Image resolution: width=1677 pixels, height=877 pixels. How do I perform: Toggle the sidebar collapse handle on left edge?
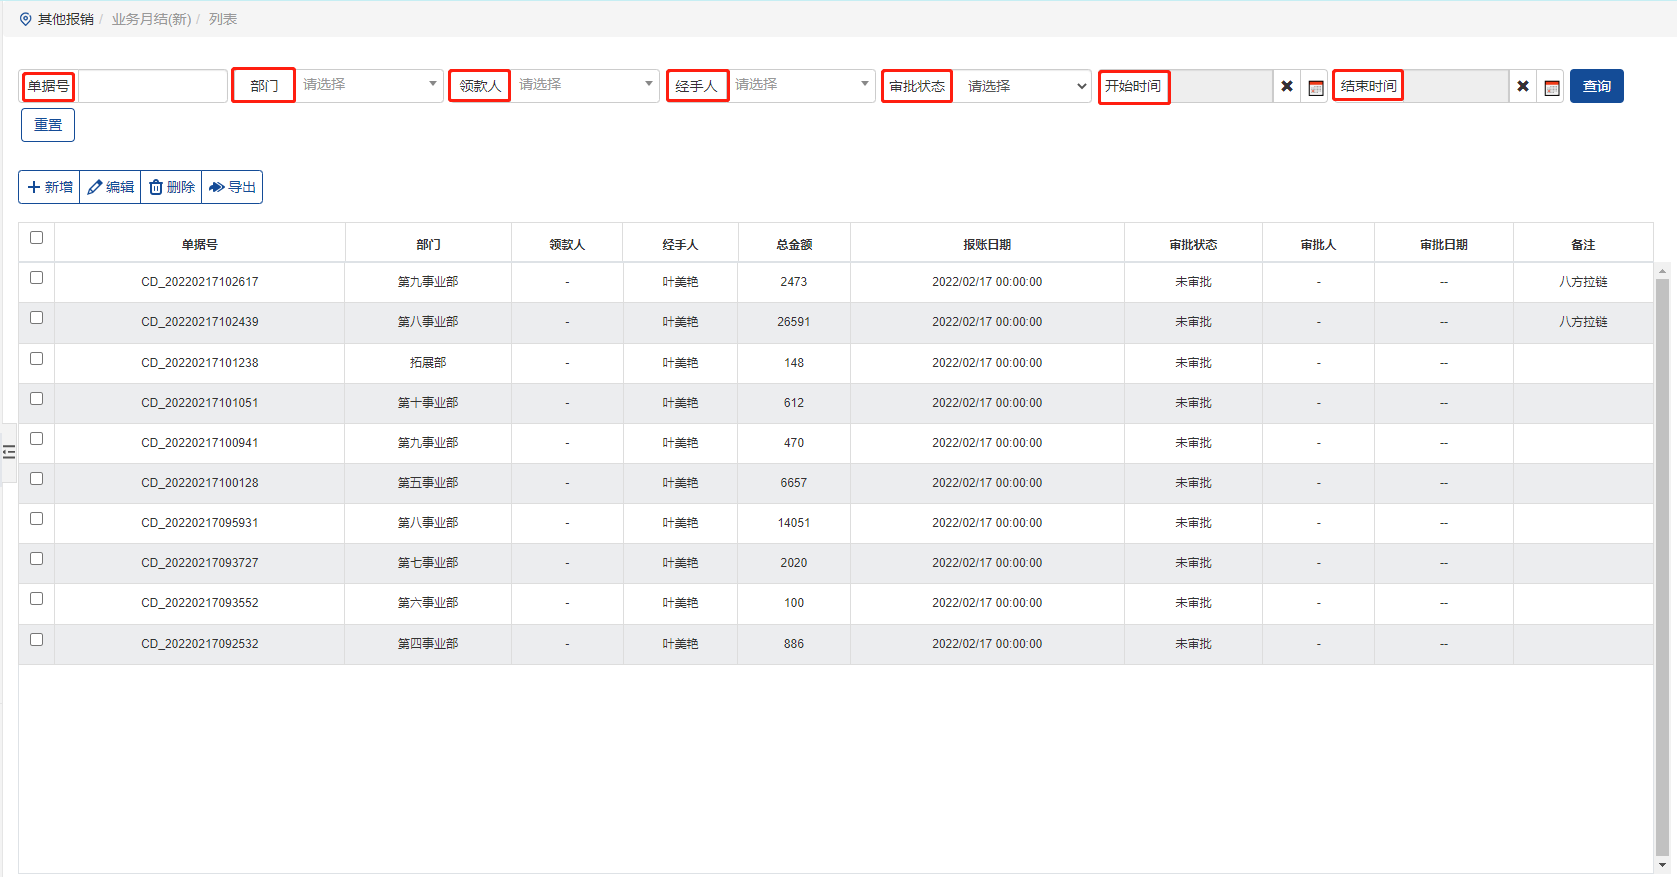pos(9,452)
